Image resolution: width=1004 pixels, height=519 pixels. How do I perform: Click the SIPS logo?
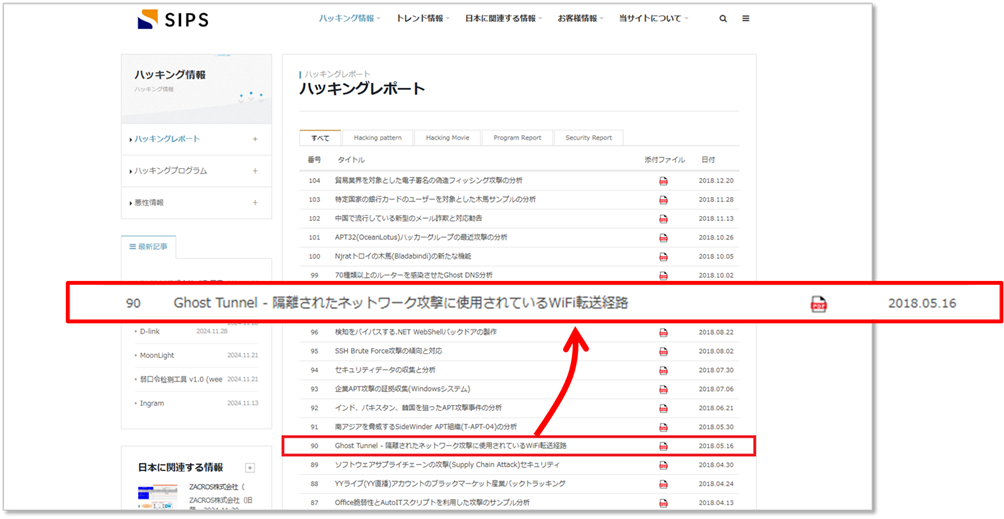click(173, 19)
